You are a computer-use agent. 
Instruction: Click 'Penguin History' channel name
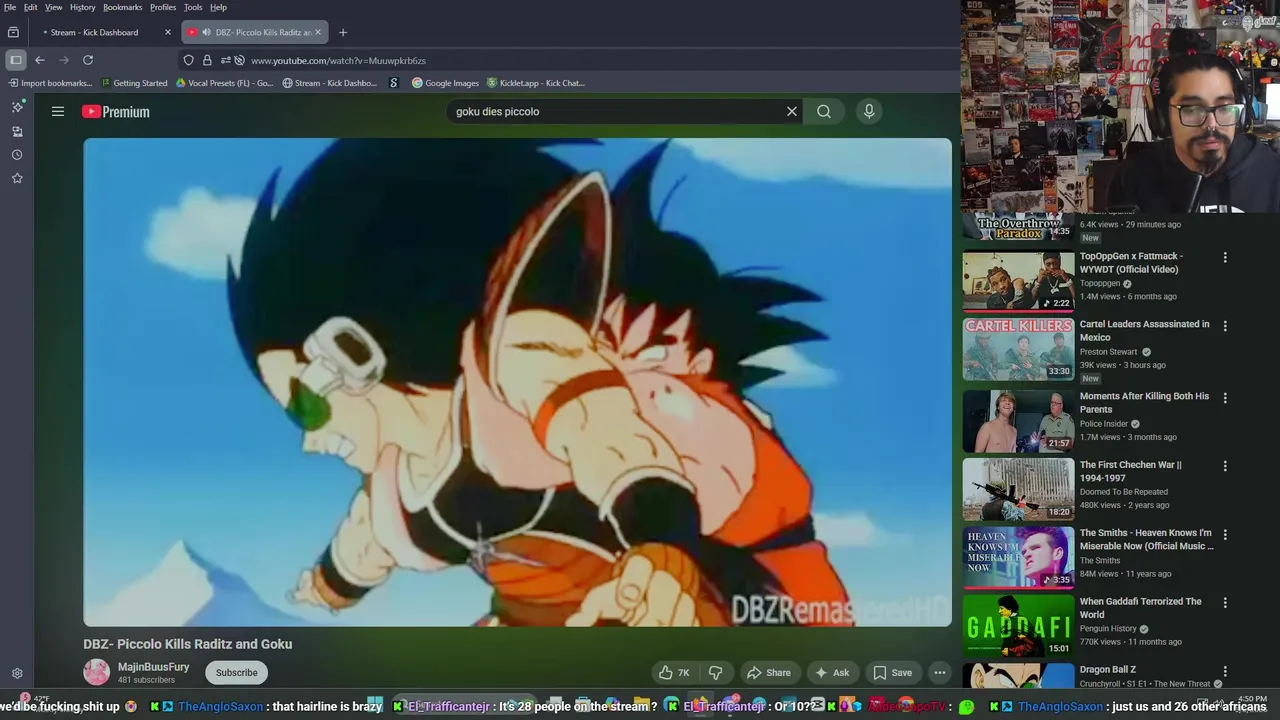coord(1108,628)
